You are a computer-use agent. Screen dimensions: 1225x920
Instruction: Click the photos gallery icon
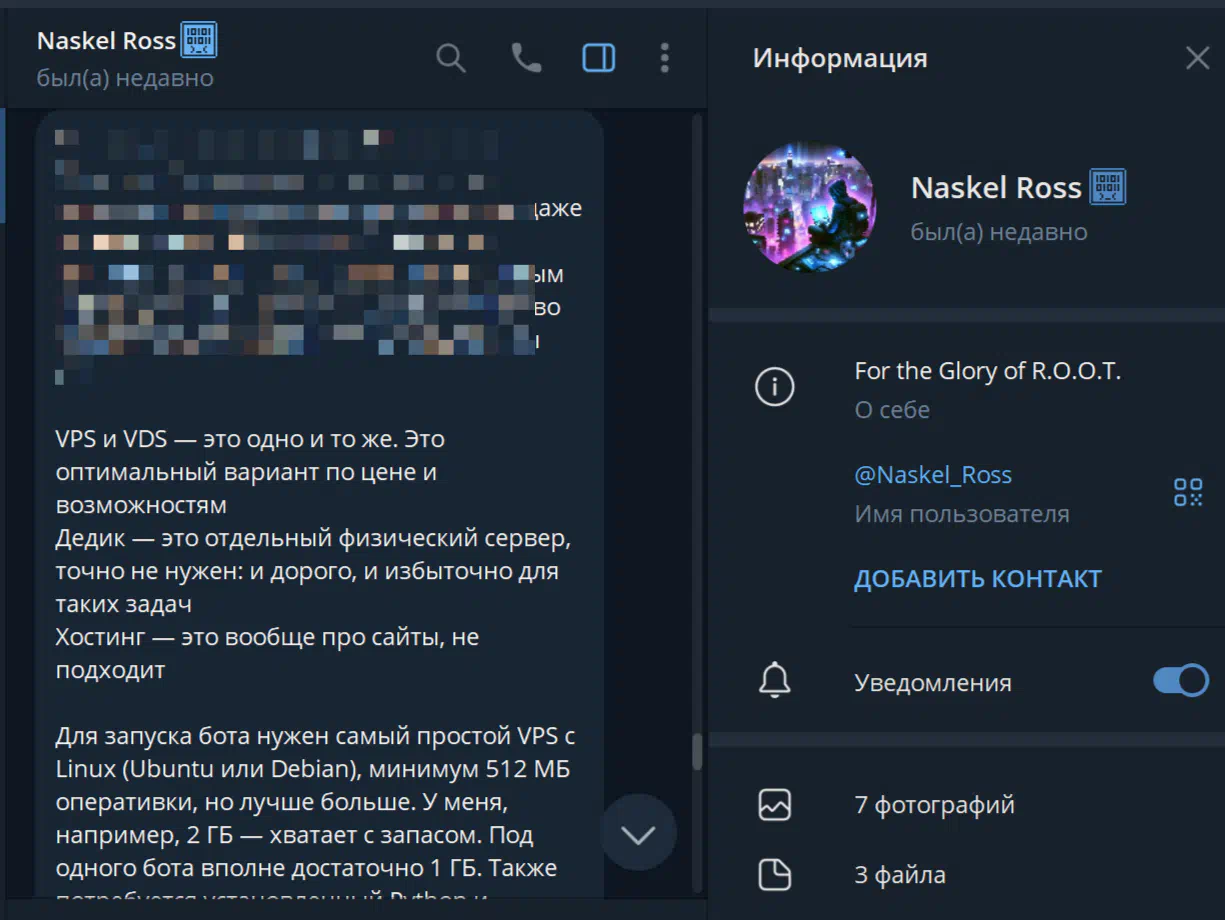[x=775, y=805]
